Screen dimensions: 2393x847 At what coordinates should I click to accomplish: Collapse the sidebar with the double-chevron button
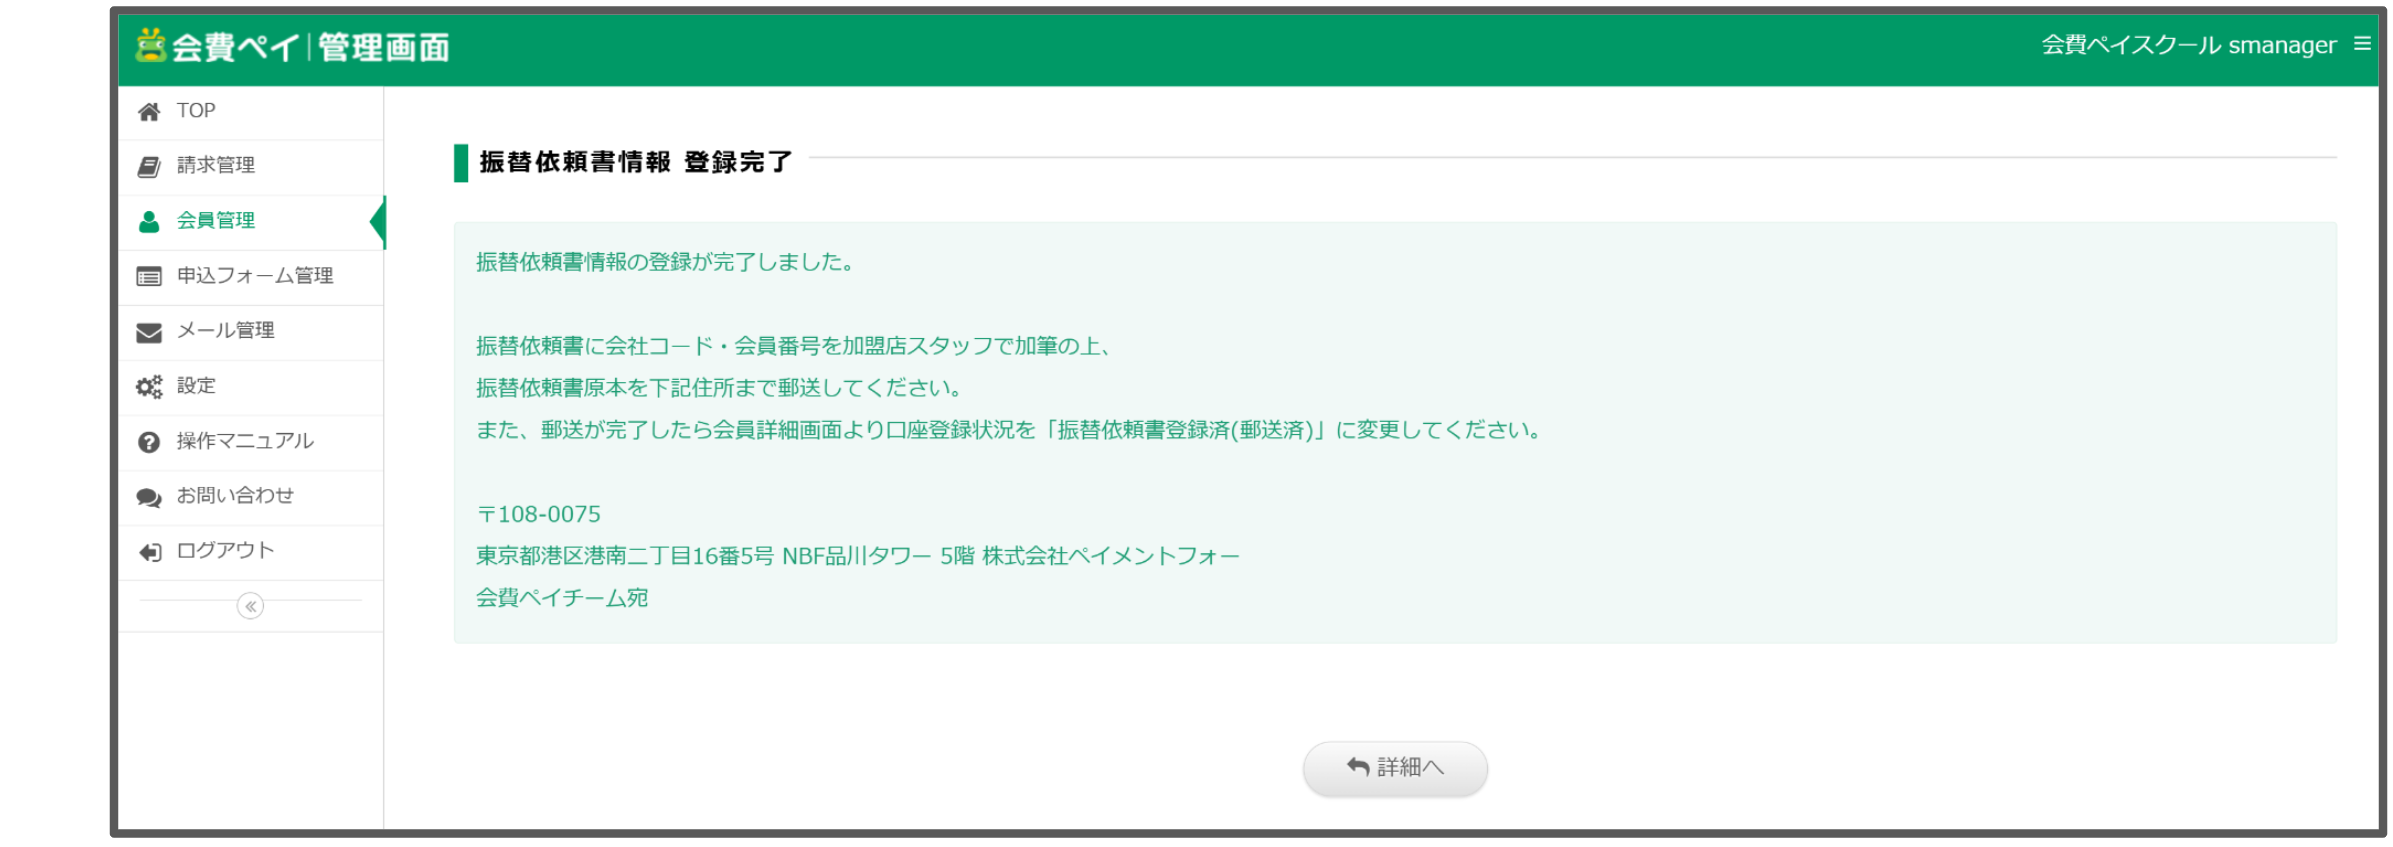(x=250, y=606)
